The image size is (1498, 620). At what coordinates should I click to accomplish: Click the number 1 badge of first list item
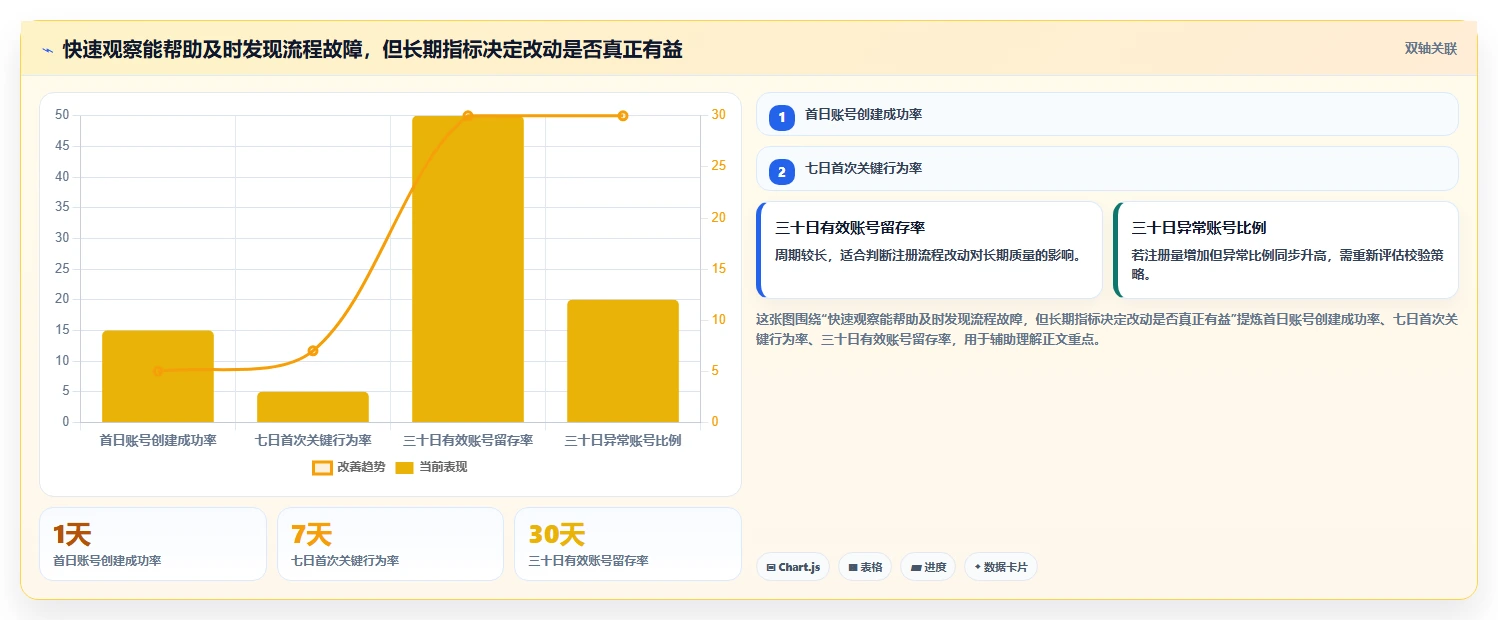pos(782,118)
